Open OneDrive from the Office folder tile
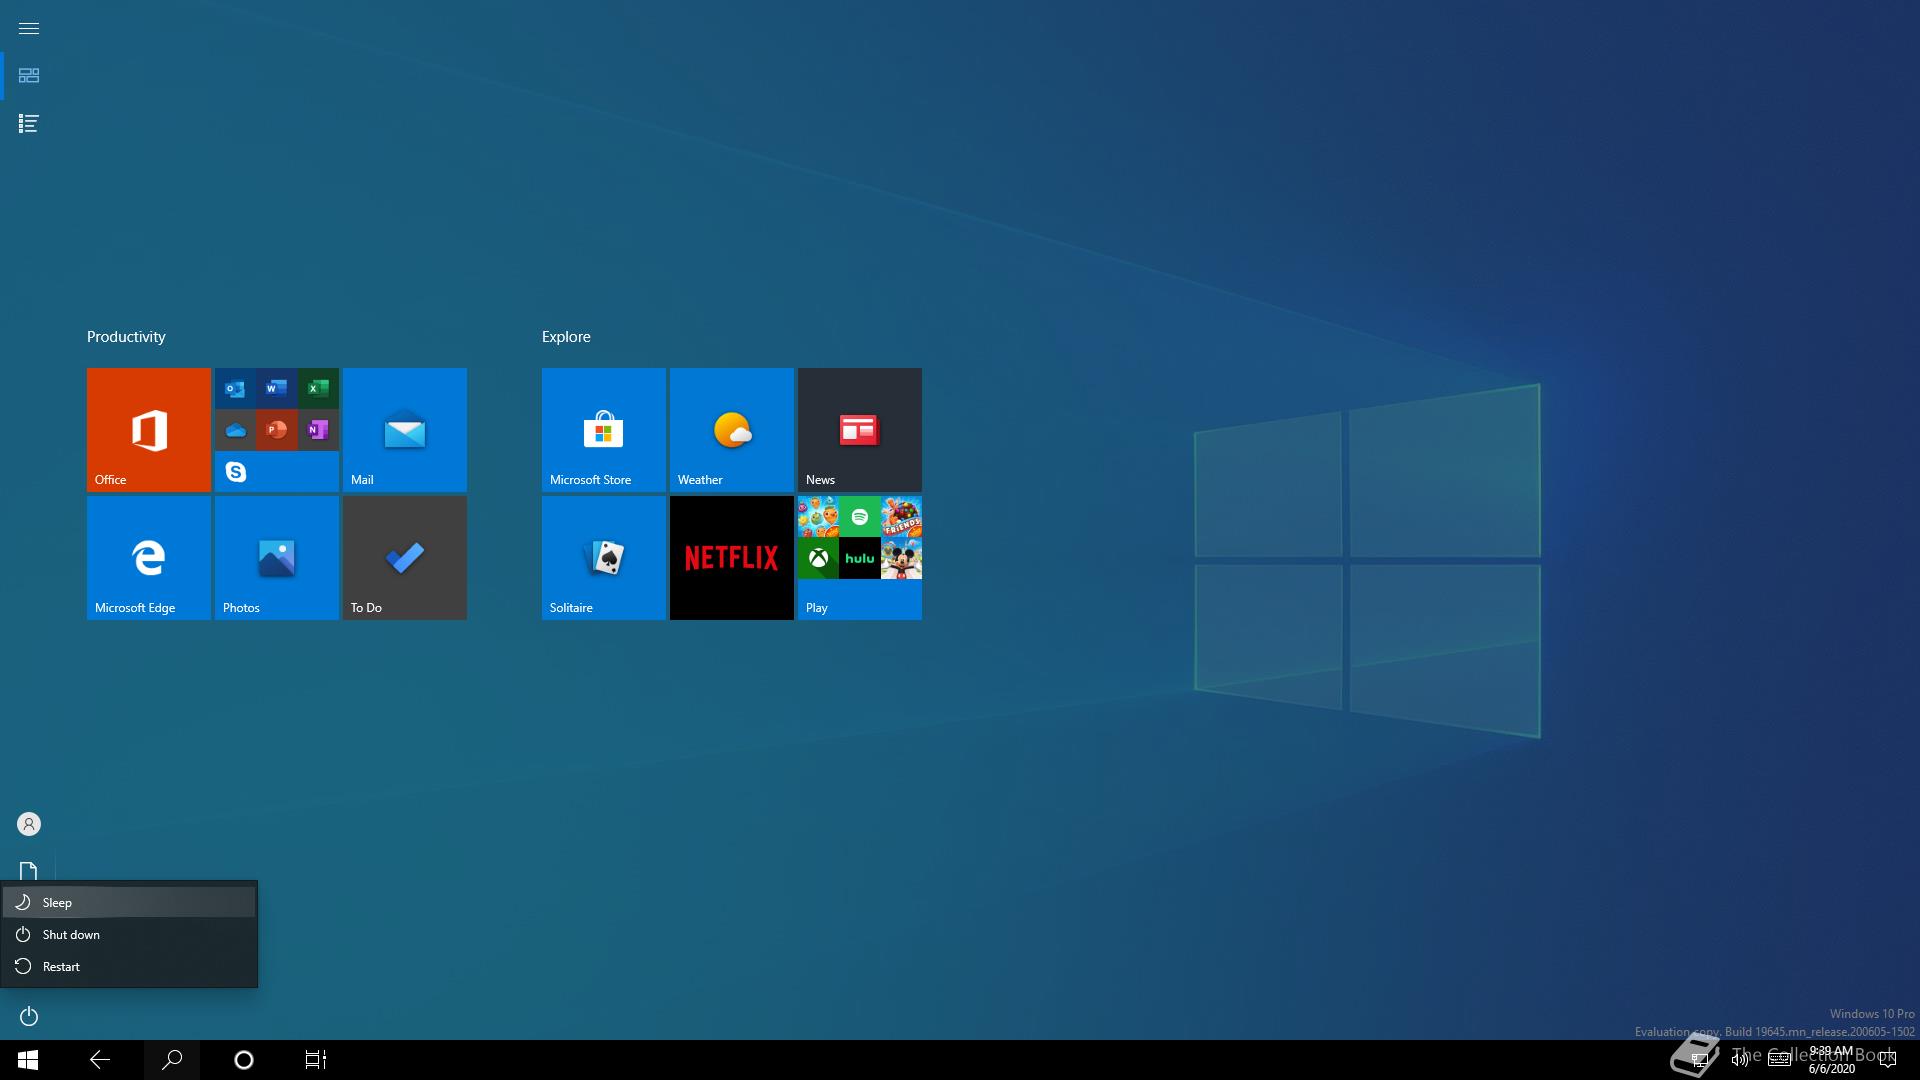The width and height of the screenshot is (1920, 1080). [236, 430]
